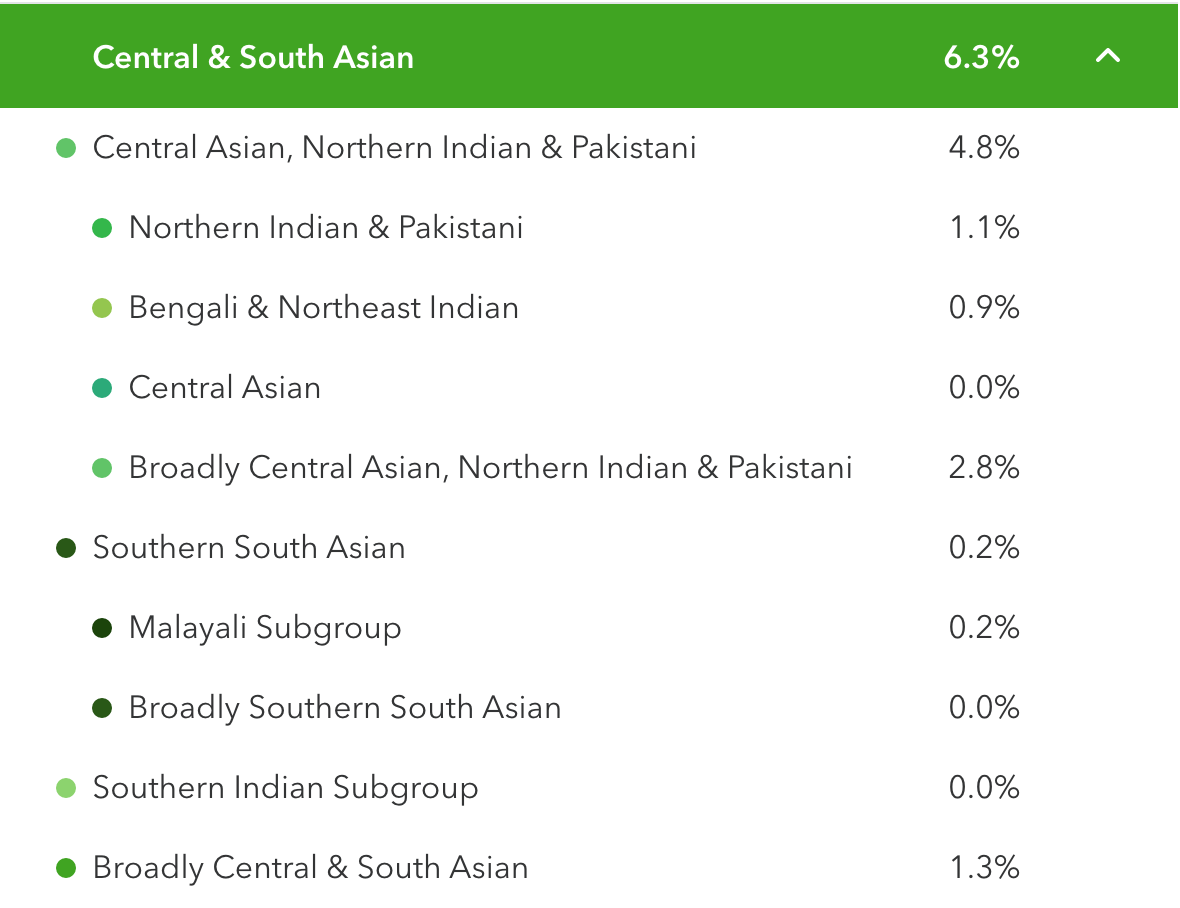Click the dot next to Bengali & Northeast Indian
Image resolution: width=1180 pixels, height=908 pixels.
102,308
